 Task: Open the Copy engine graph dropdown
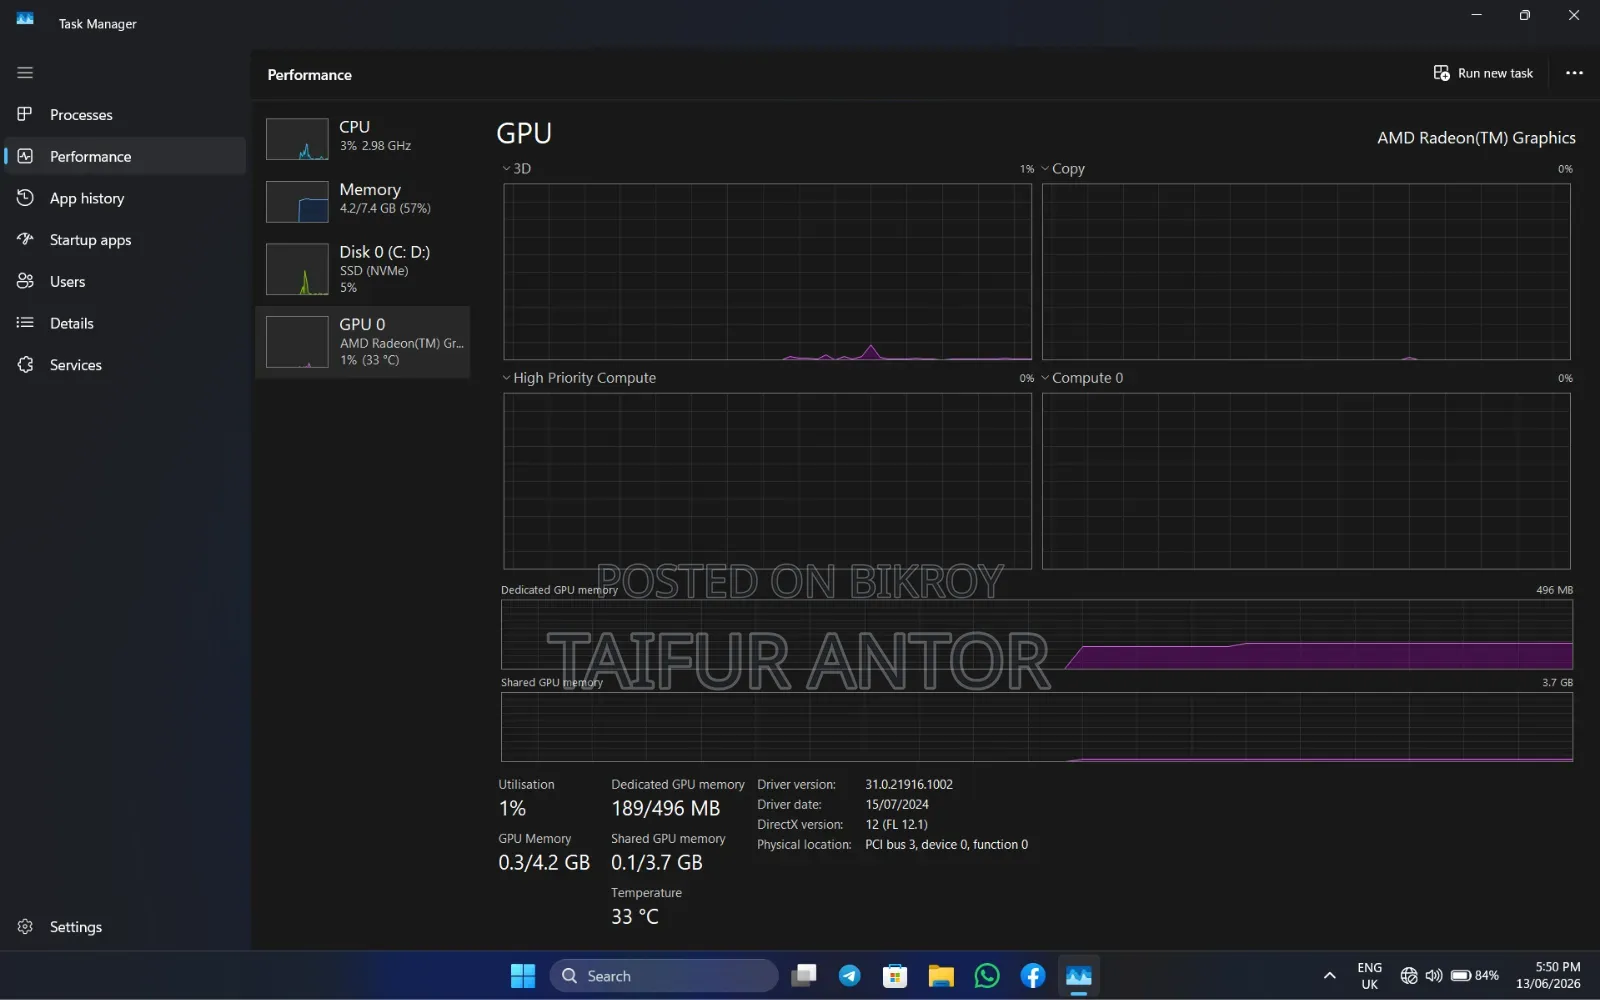1063,169
